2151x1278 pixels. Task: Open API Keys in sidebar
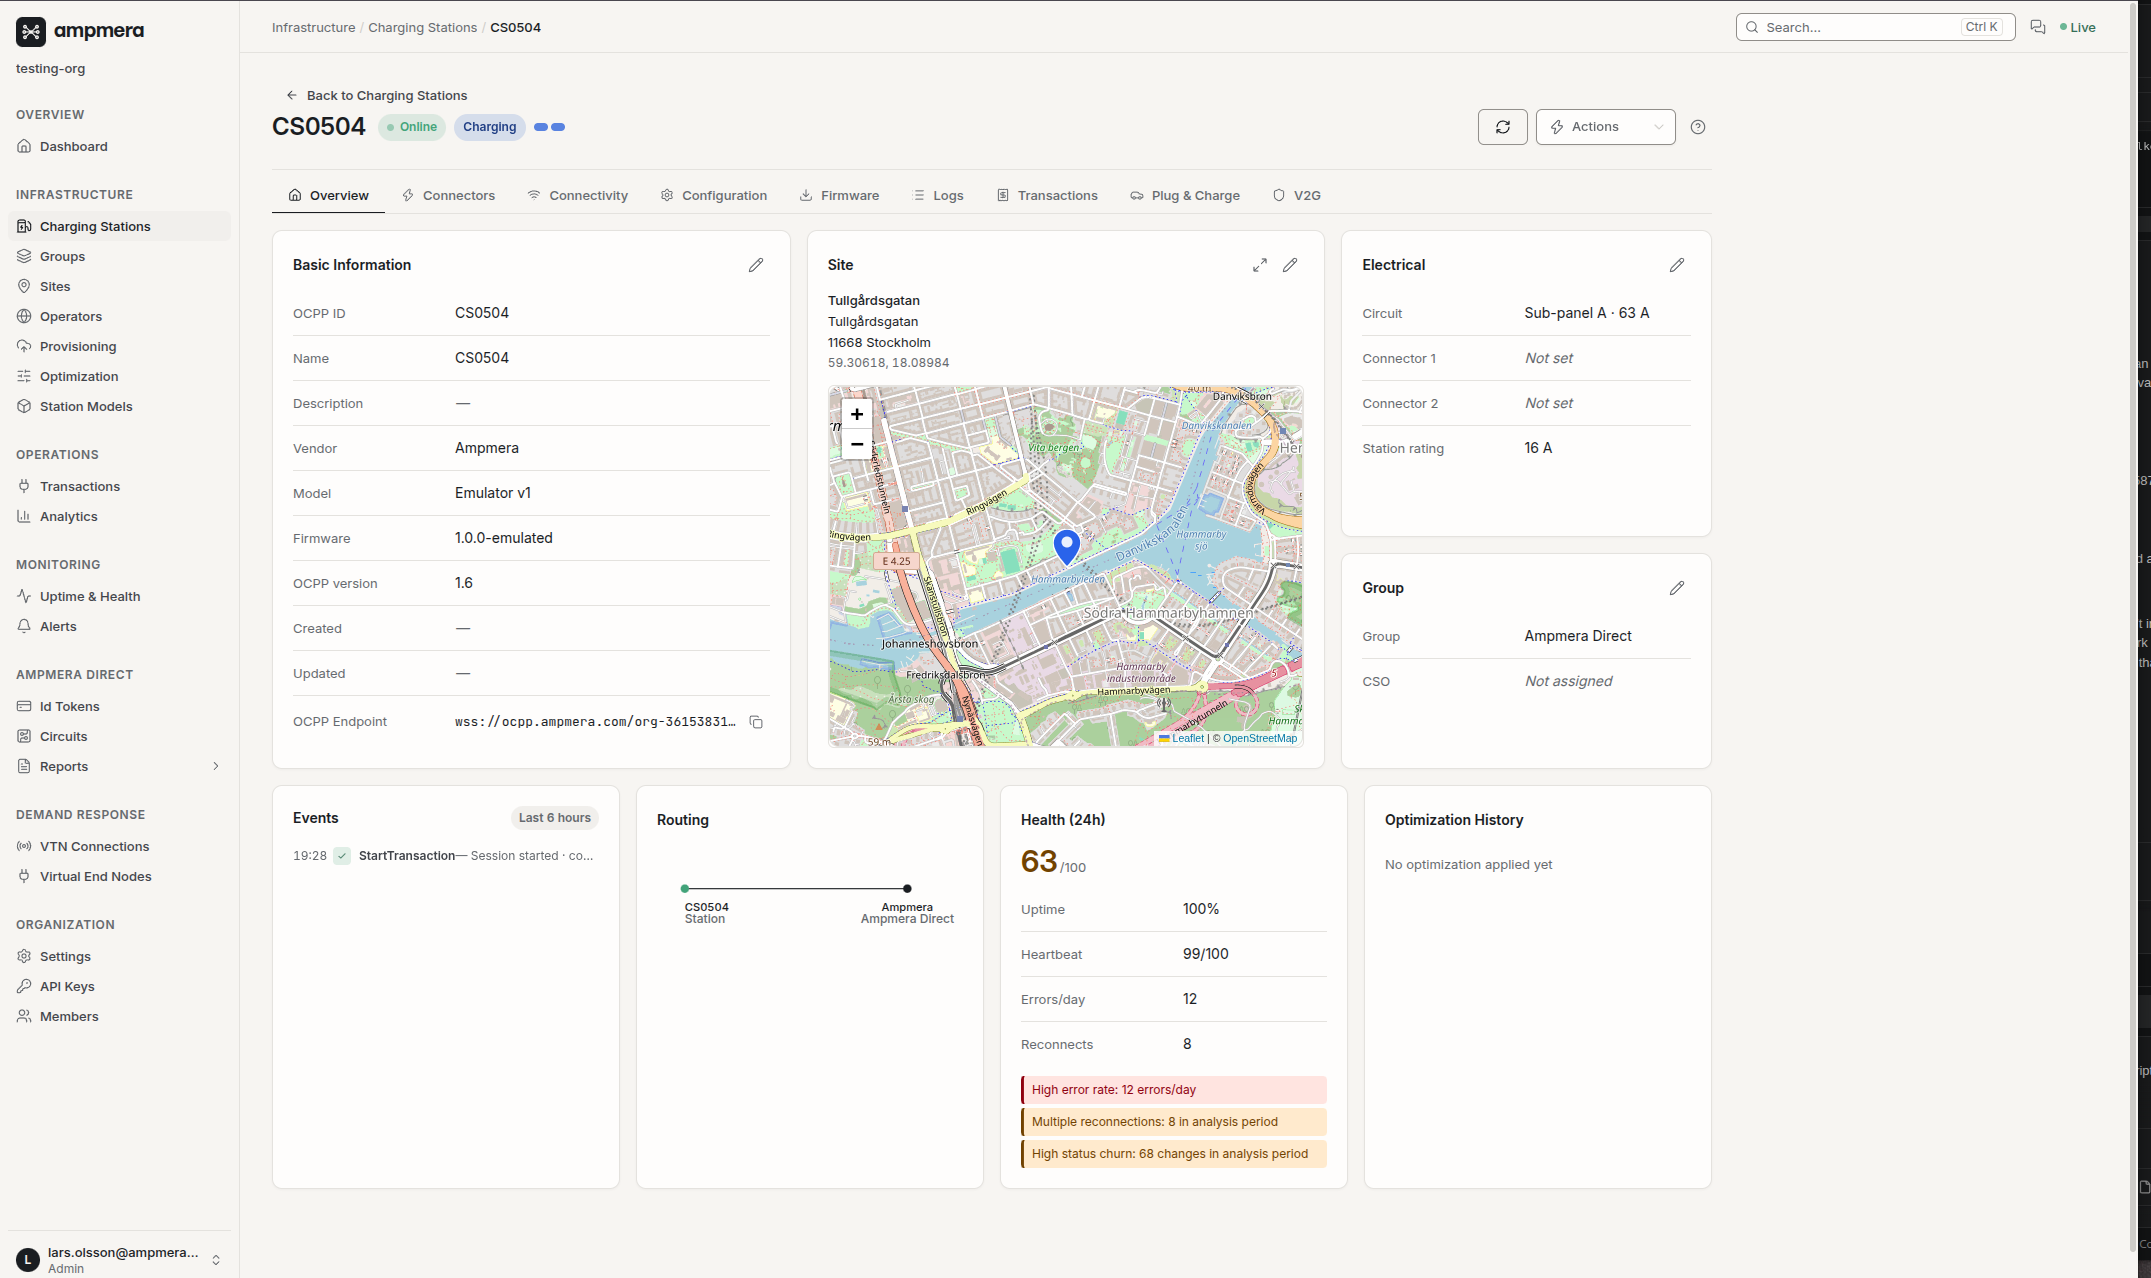point(119,986)
